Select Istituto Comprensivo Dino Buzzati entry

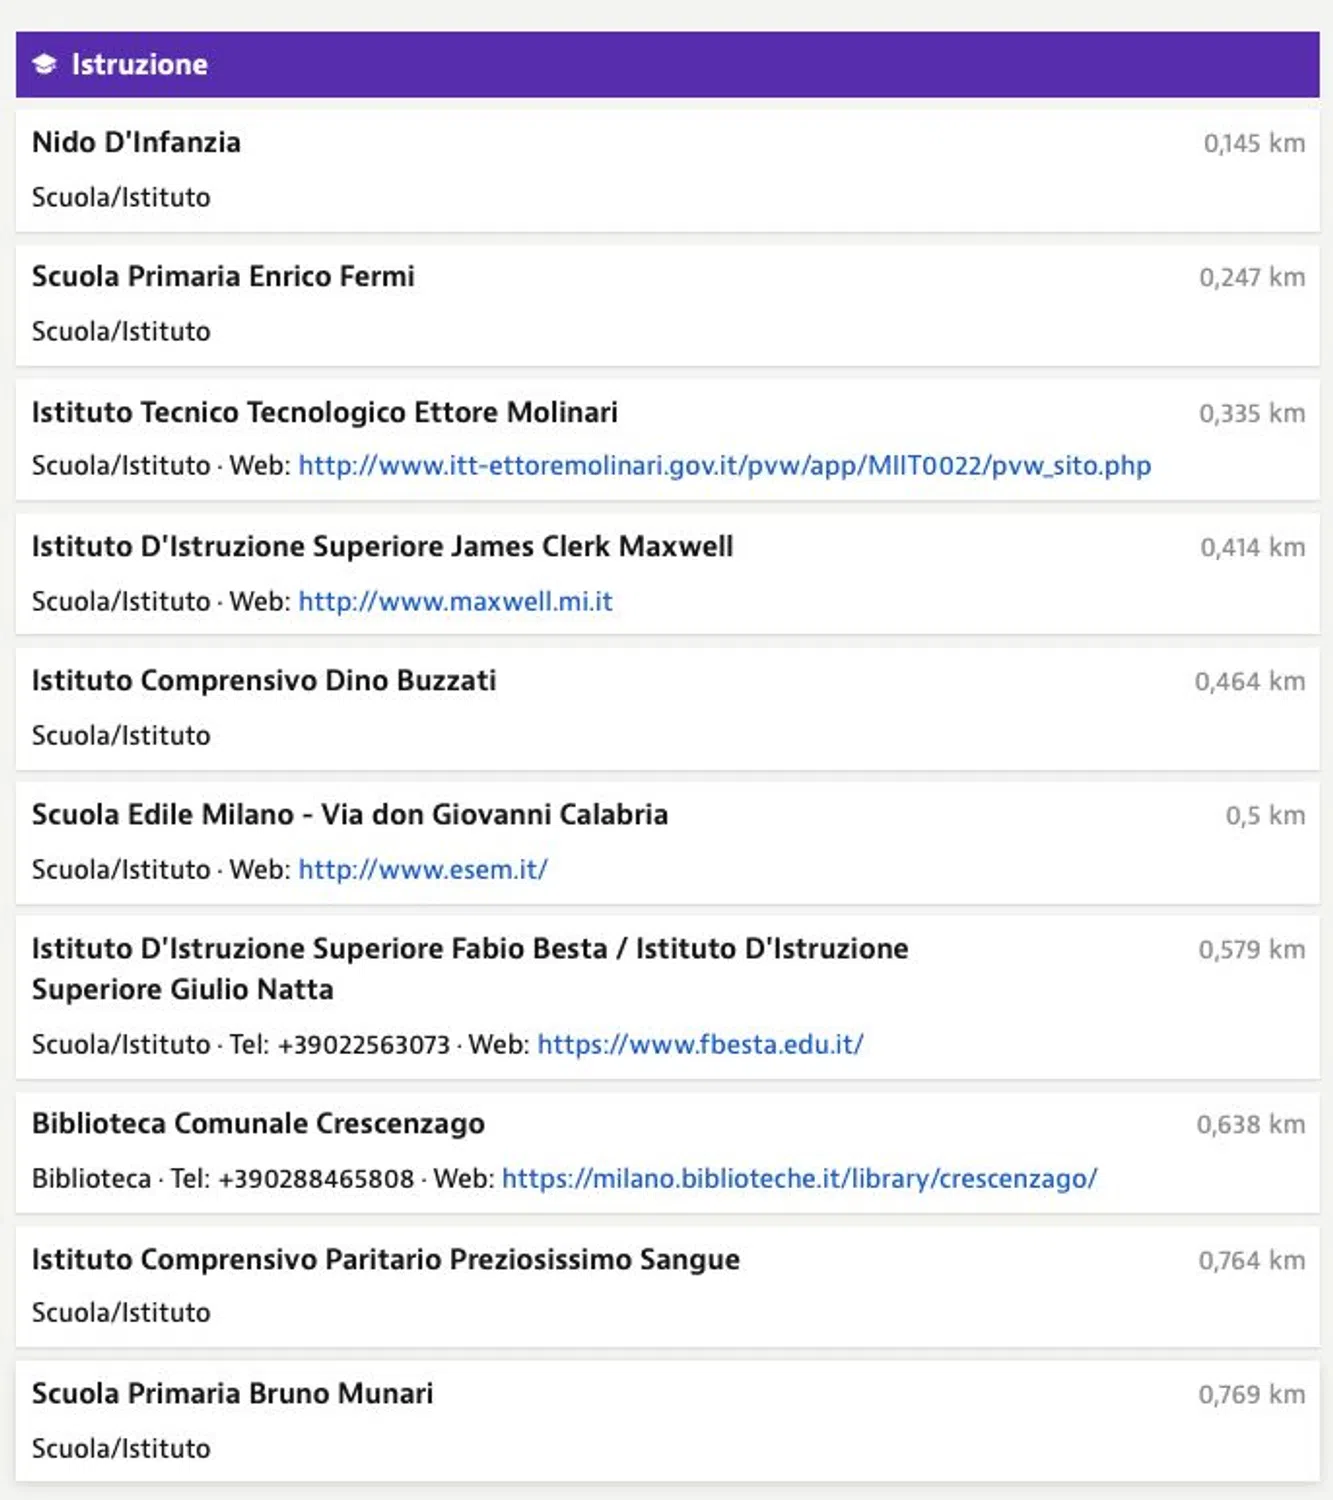(x=667, y=708)
